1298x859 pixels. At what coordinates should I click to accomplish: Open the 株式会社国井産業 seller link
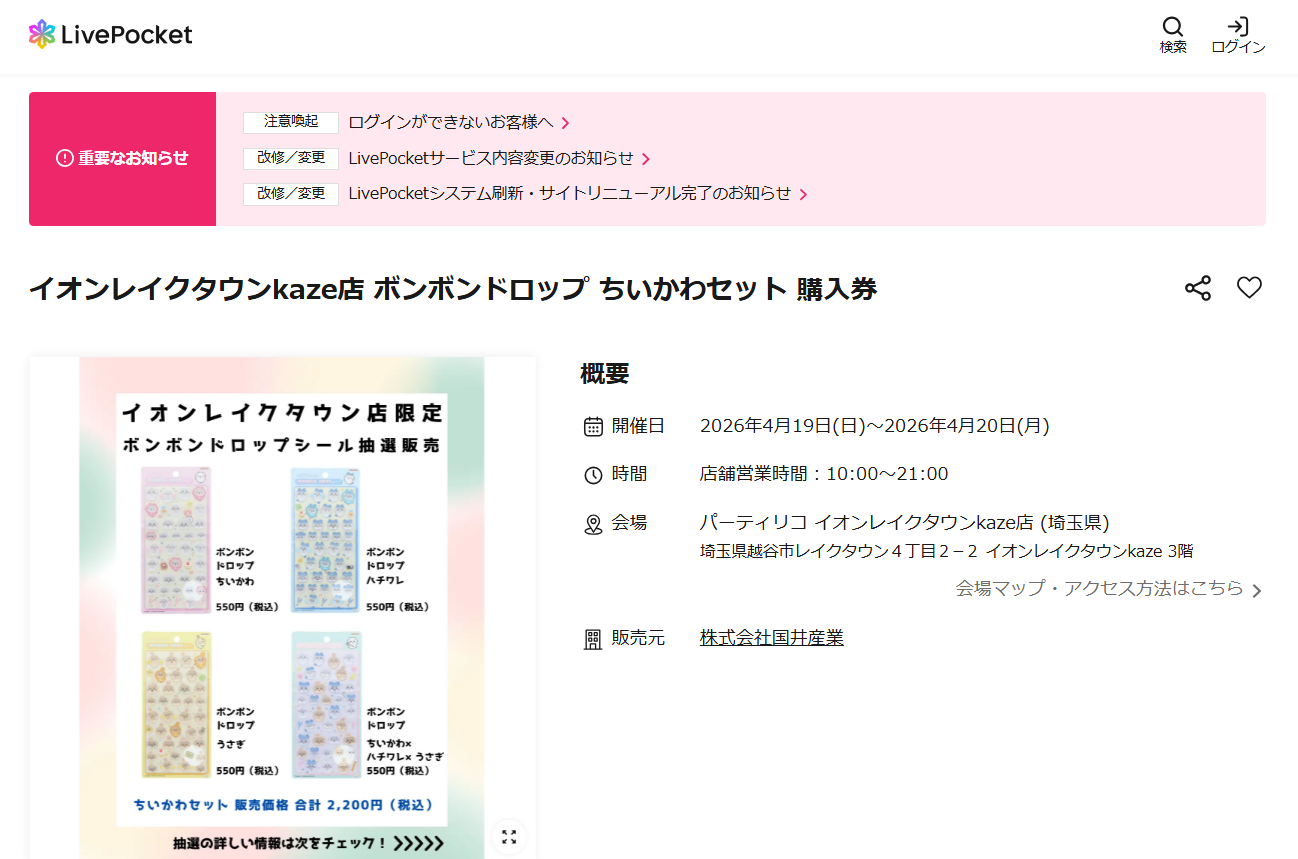771,637
